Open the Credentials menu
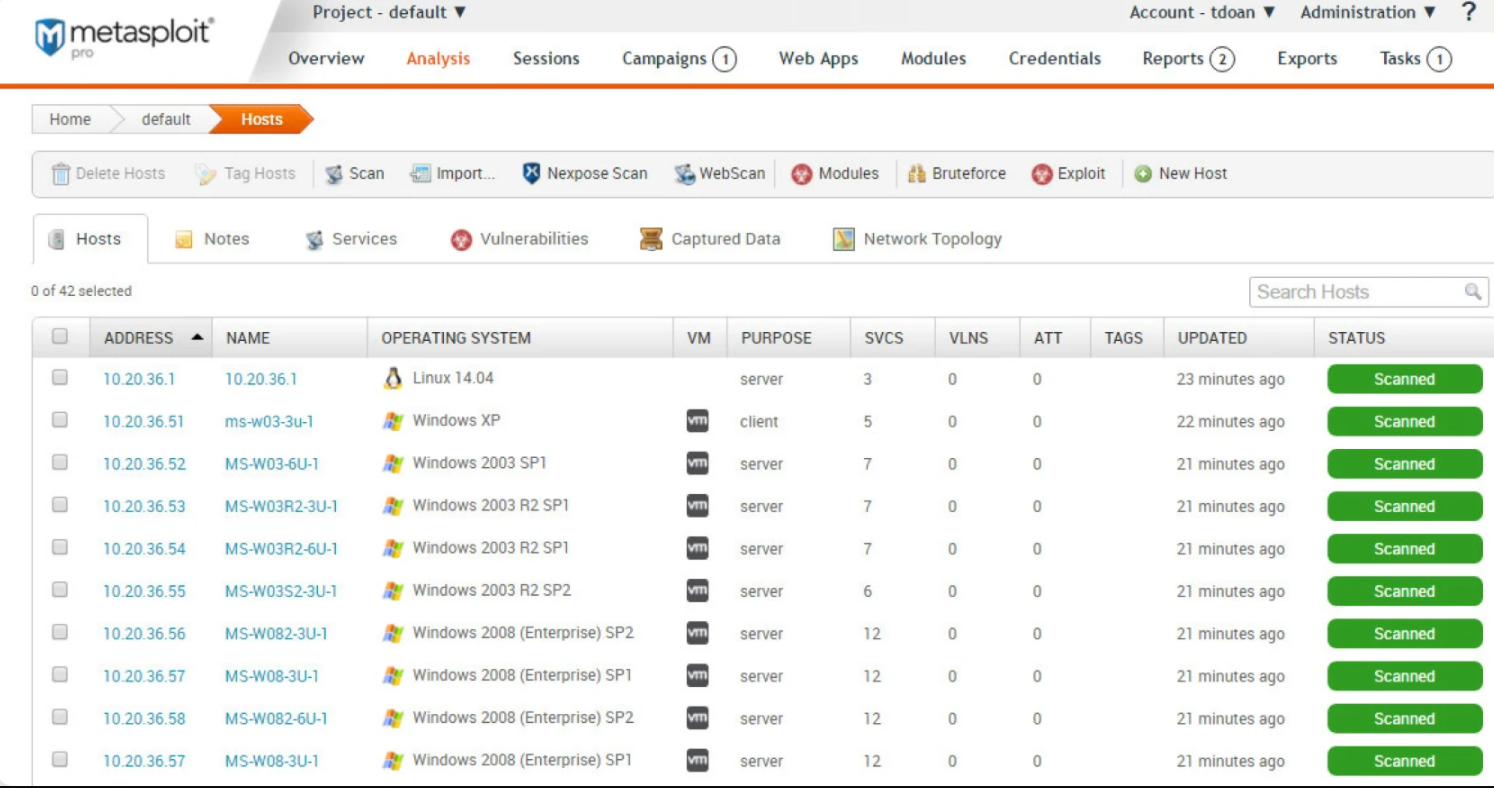Viewport: 1494px width, 788px height. [1055, 59]
